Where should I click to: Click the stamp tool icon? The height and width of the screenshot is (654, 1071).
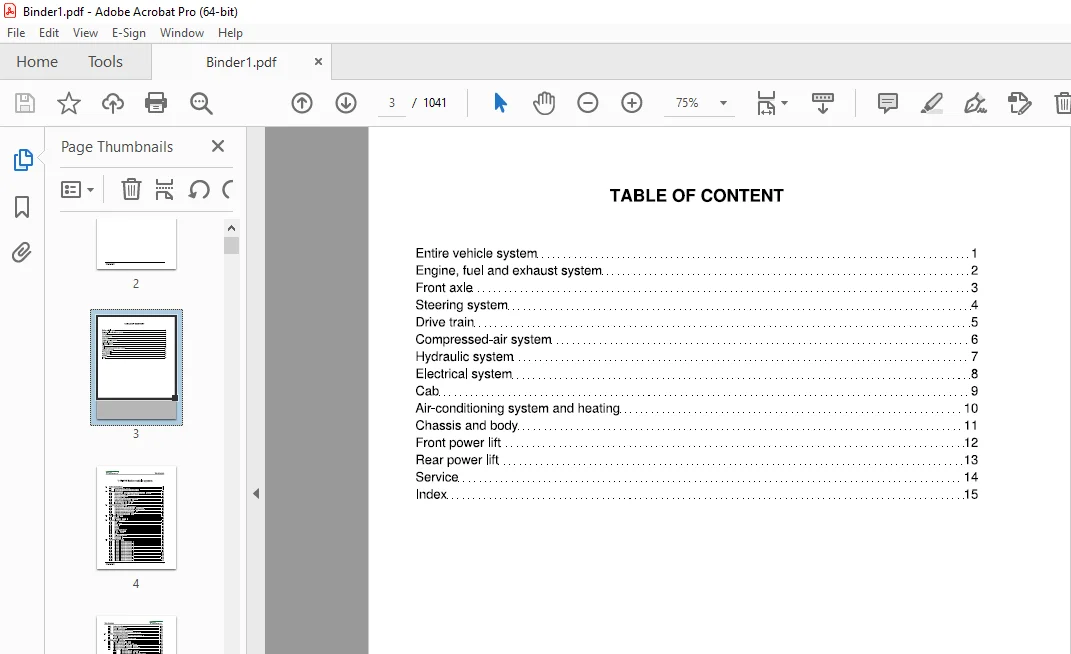point(1019,103)
